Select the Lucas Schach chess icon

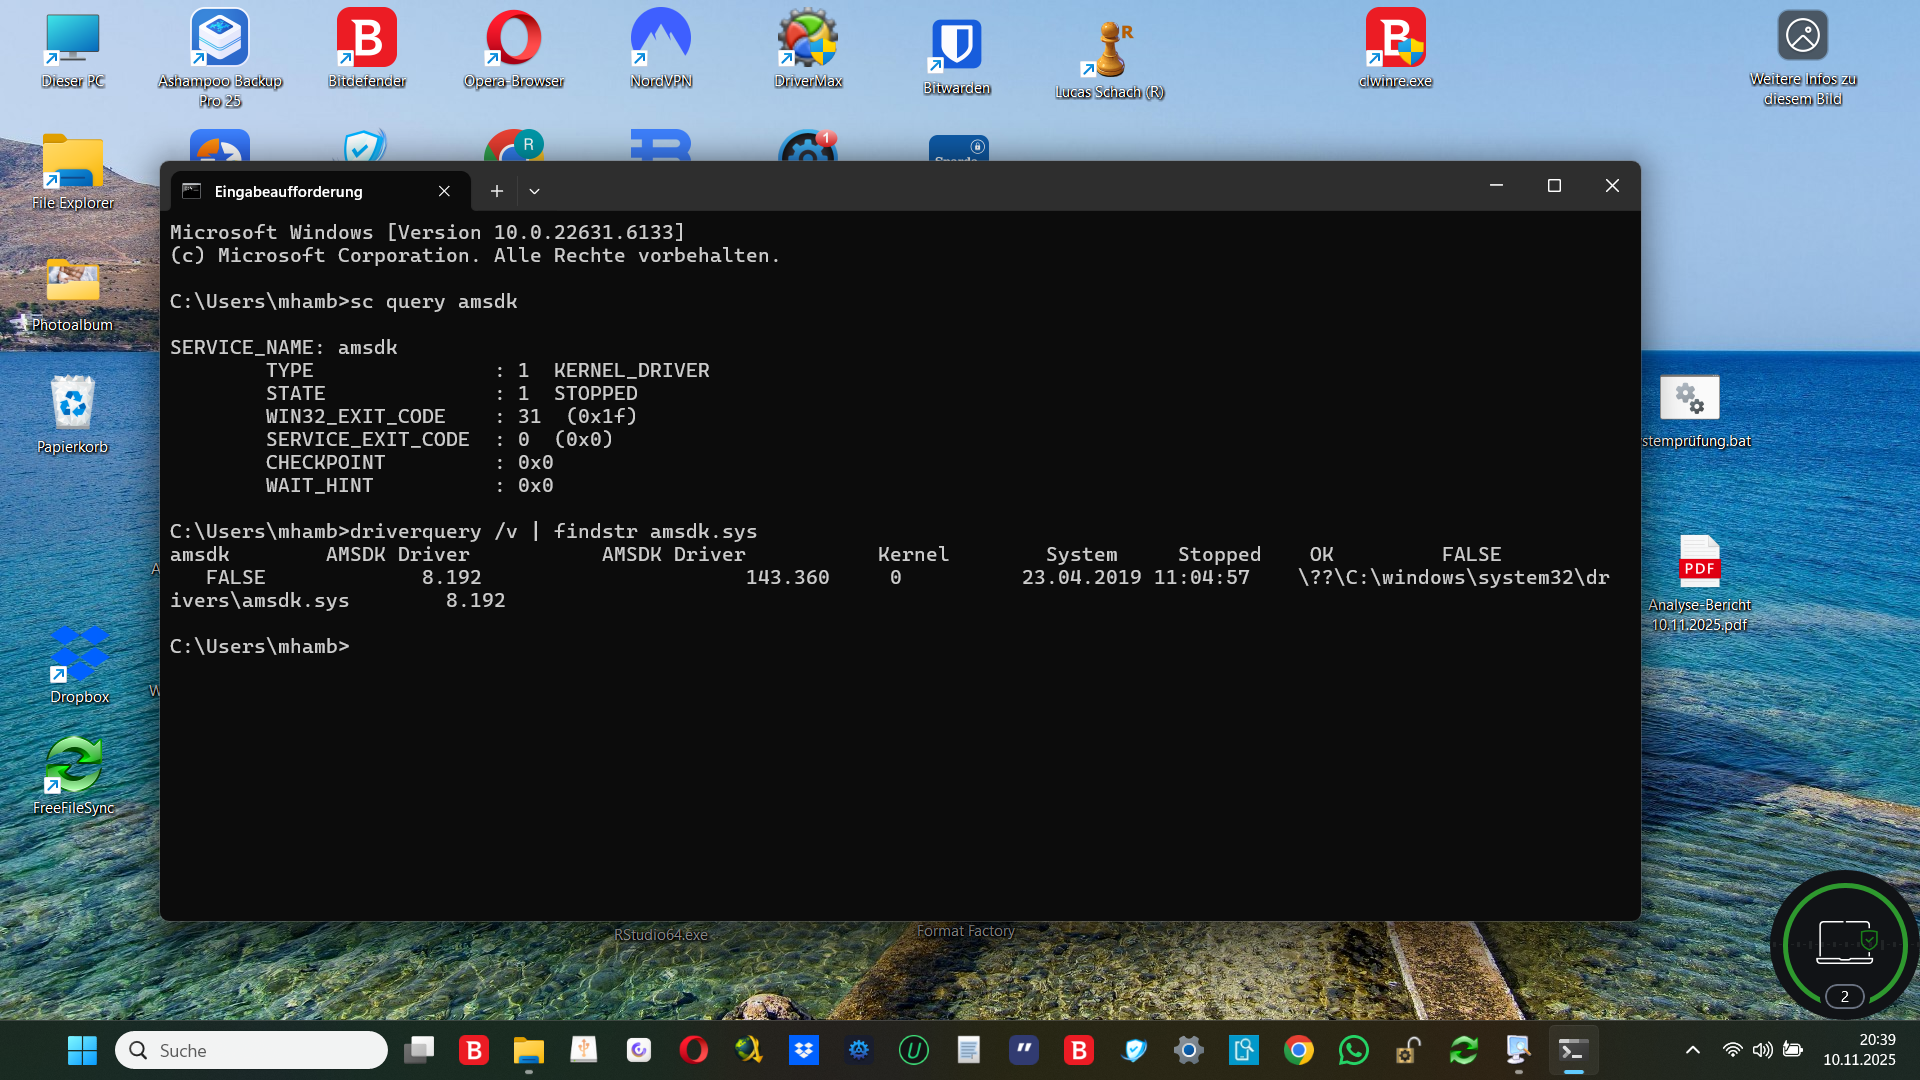point(1109,50)
